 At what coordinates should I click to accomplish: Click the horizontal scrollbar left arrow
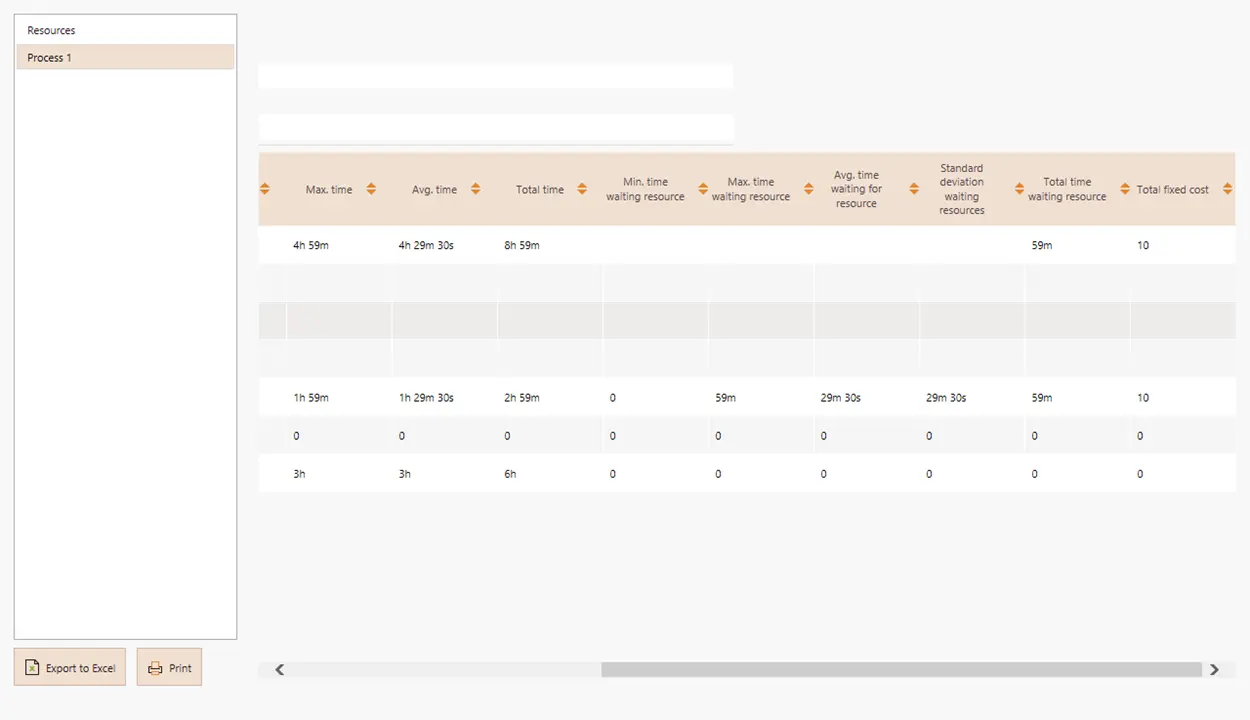click(280, 670)
